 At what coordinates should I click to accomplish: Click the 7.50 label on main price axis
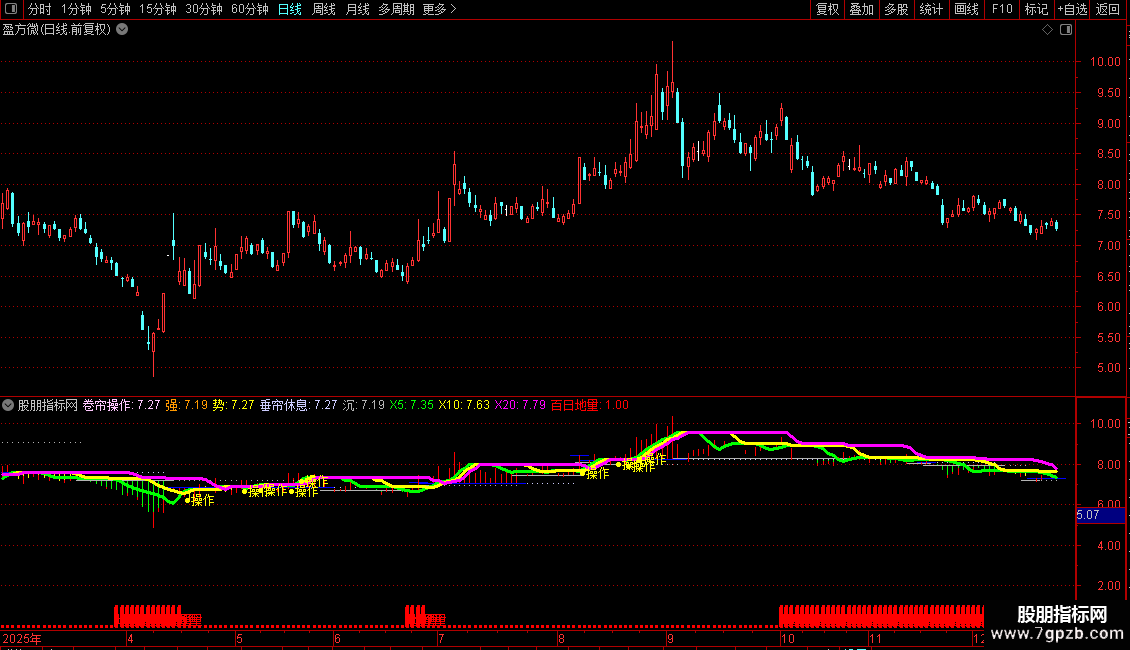tap(1108, 215)
